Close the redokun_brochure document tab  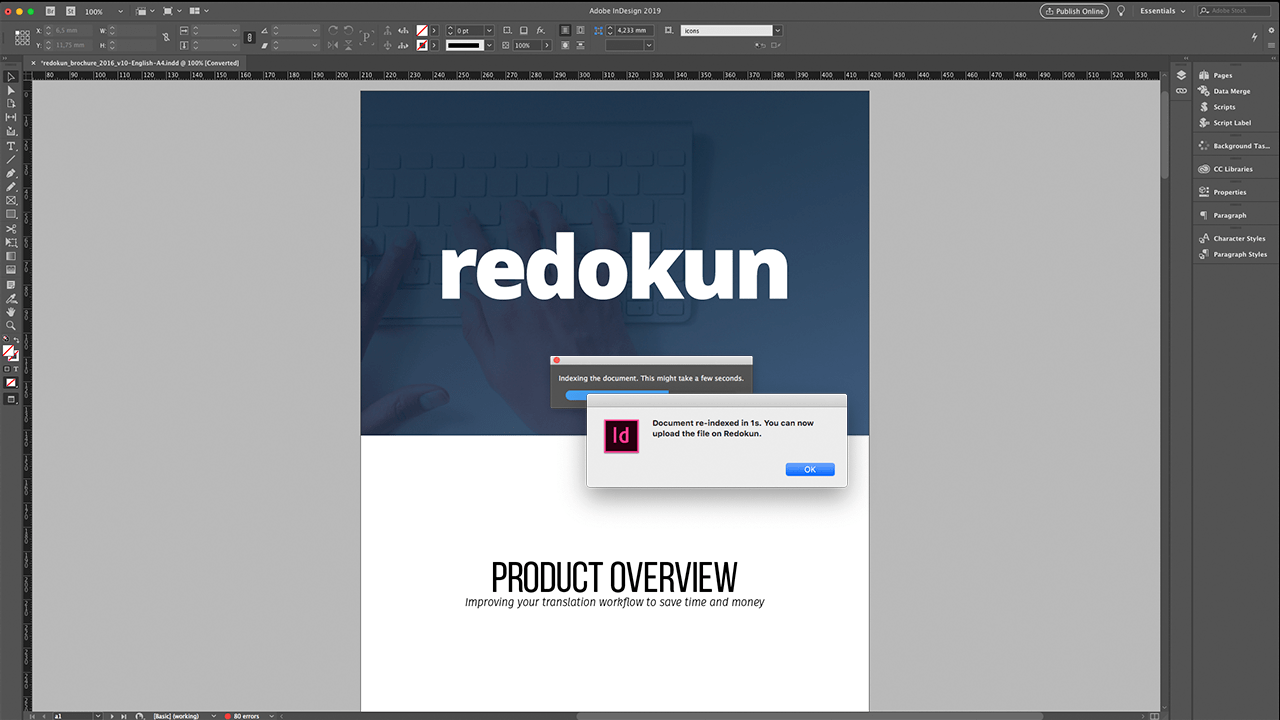(34, 63)
